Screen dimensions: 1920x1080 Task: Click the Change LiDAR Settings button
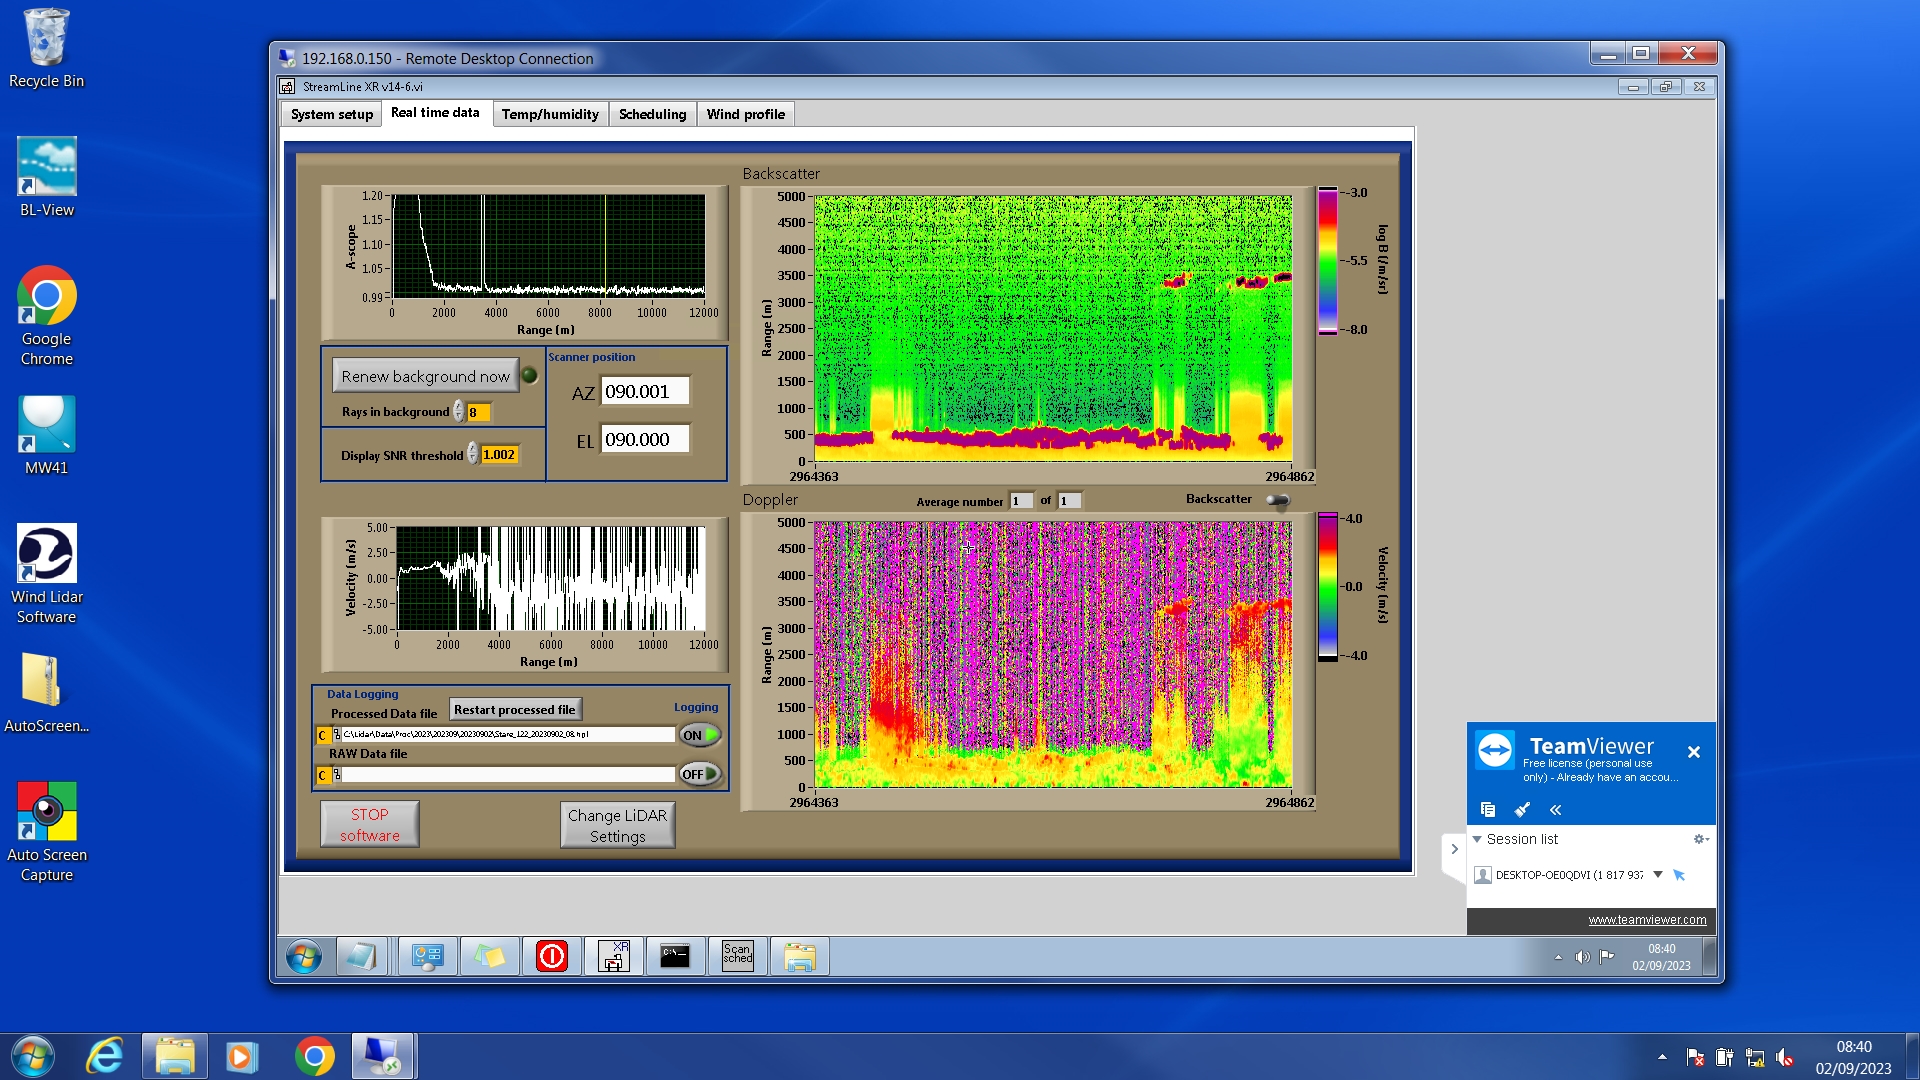617,825
